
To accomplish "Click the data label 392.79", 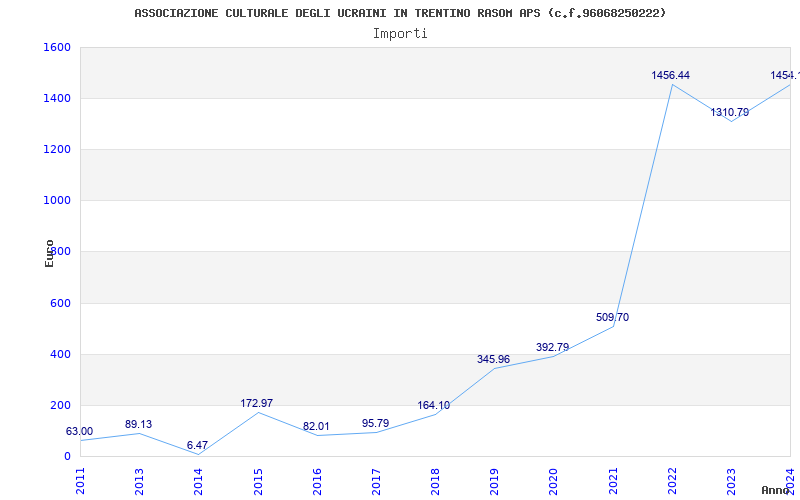I will click(x=553, y=347).
